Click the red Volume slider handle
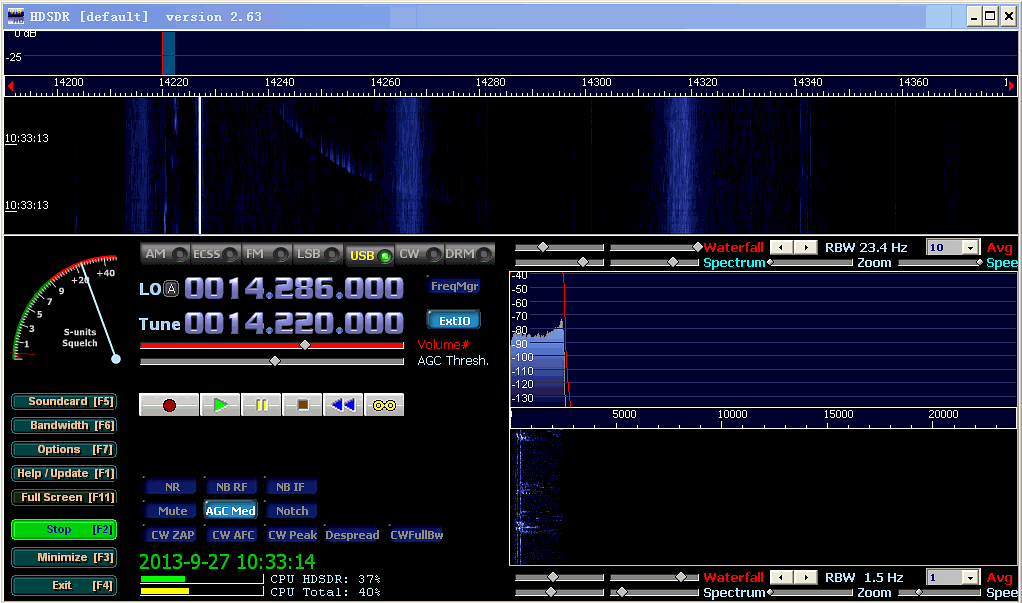 click(305, 345)
